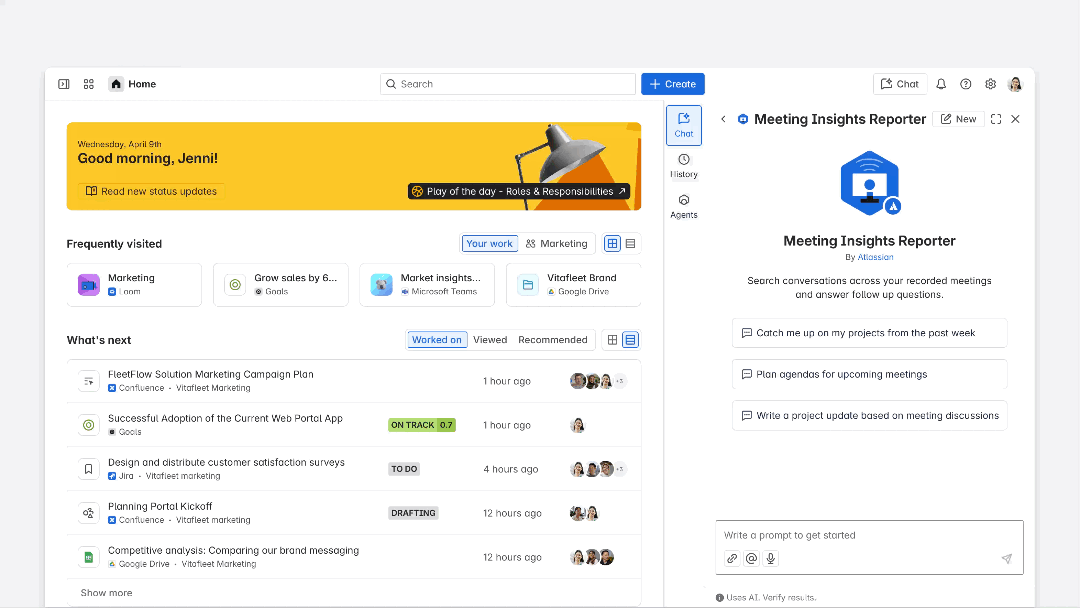1080x608 pixels.
Task: Switch What's next to grid view
Action: click(x=613, y=340)
